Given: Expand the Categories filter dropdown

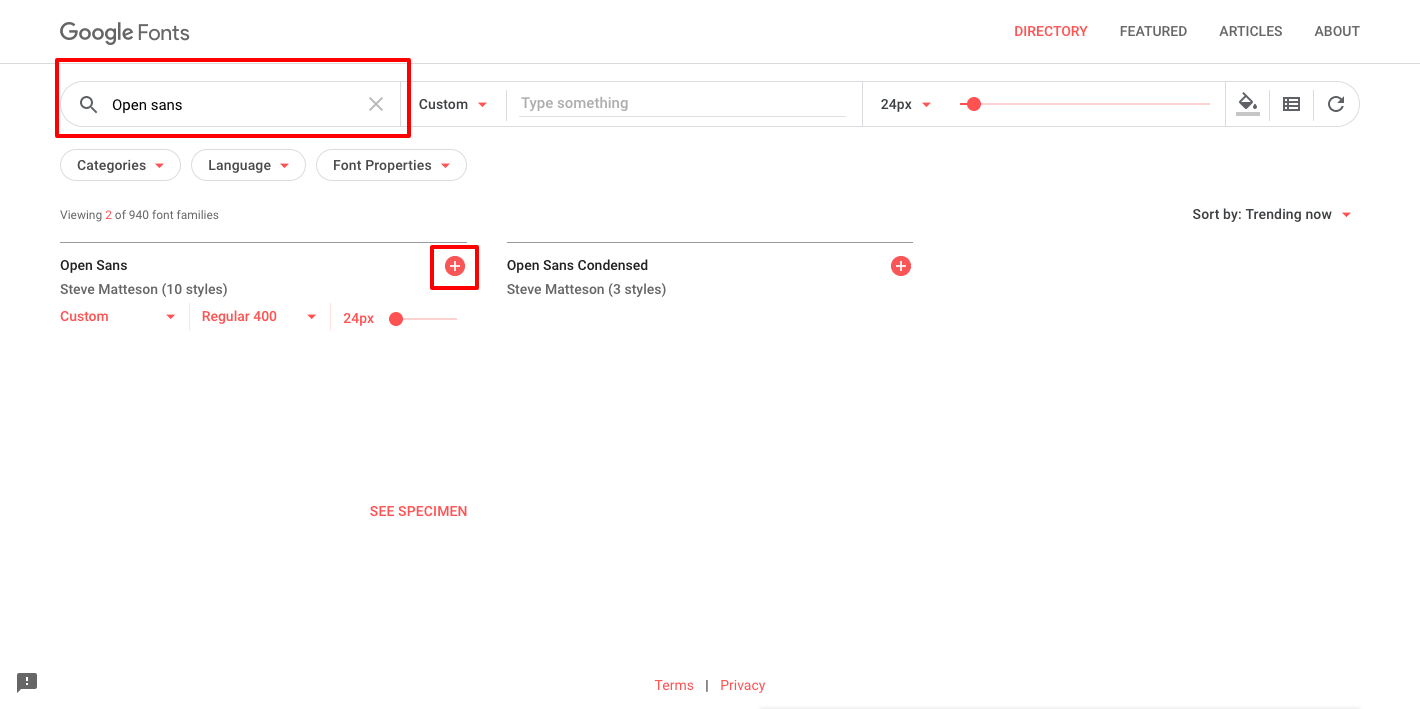Looking at the screenshot, I should (x=120, y=166).
